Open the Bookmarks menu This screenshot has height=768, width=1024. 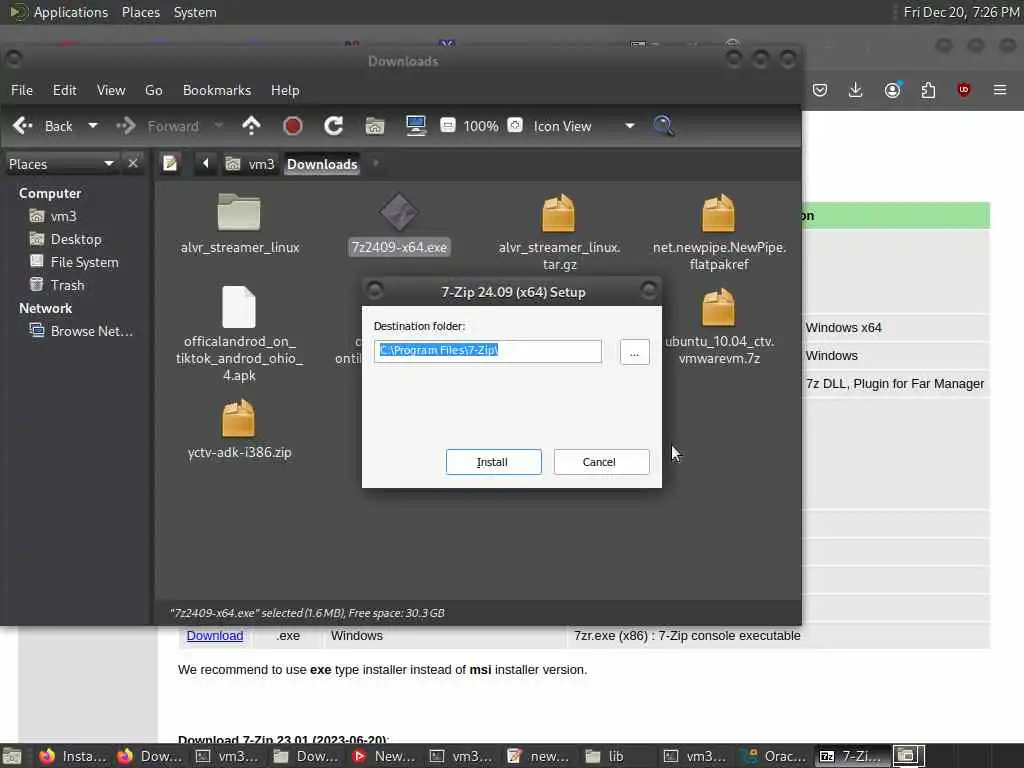(217, 90)
